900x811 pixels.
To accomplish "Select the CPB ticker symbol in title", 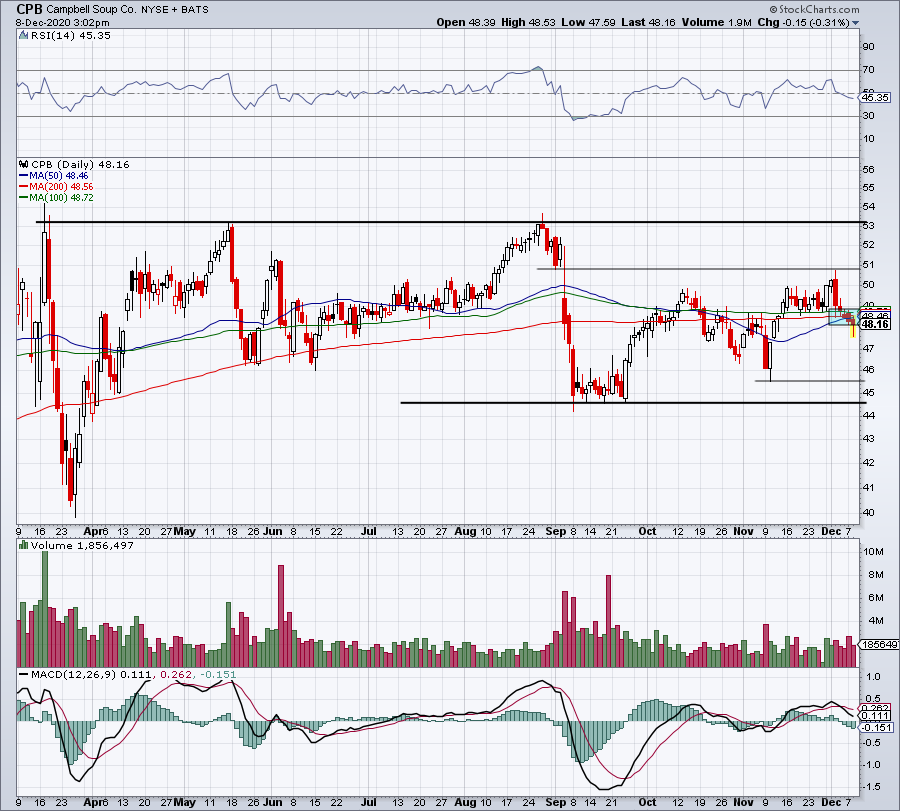I will click(x=29, y=9).
